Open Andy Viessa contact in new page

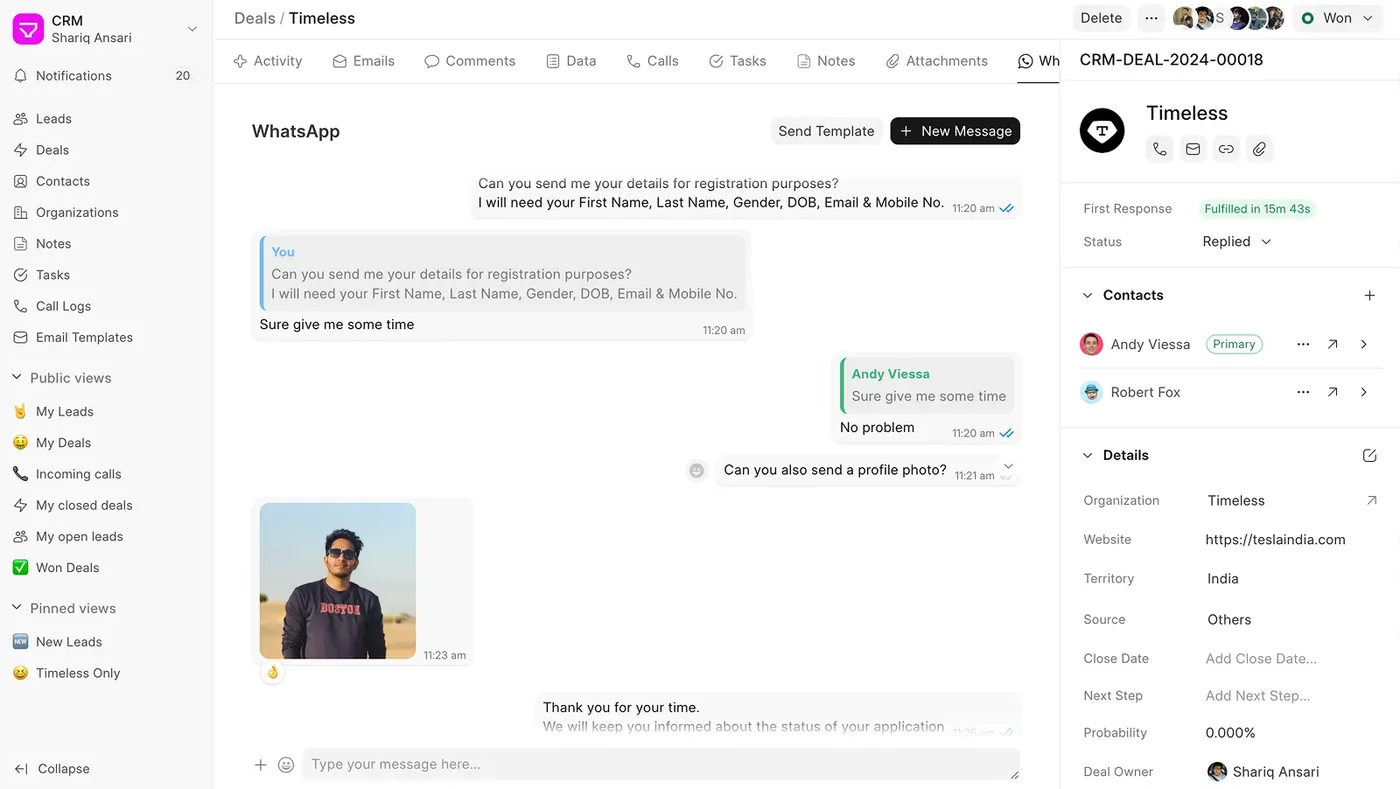[1333, 344]
